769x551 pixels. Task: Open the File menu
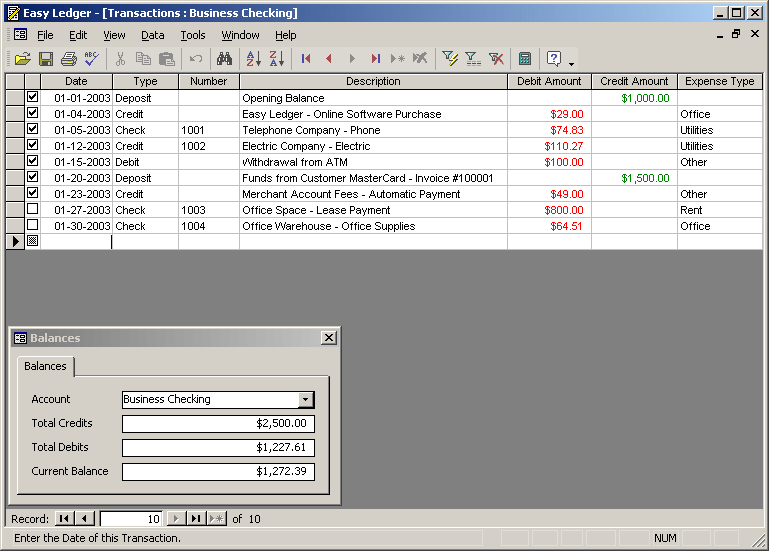click(x=45, y=35)
